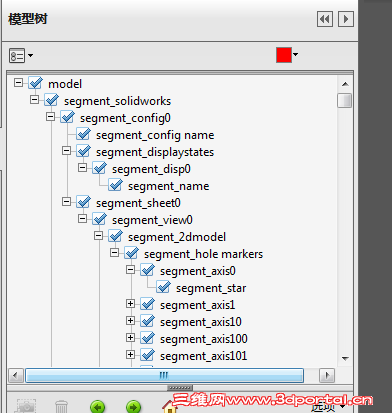Select the segment_axis0 label

(x=198, y=271)
